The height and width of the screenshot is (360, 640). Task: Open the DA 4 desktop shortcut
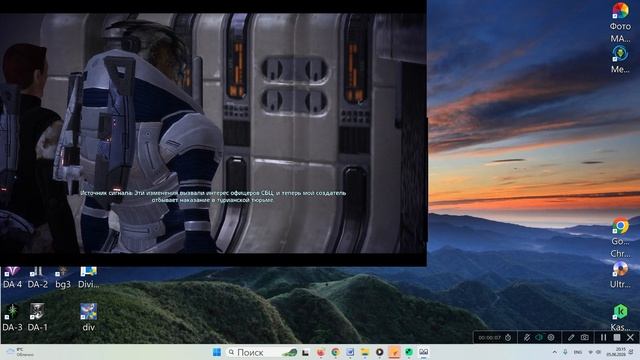(x=12, y=278)
